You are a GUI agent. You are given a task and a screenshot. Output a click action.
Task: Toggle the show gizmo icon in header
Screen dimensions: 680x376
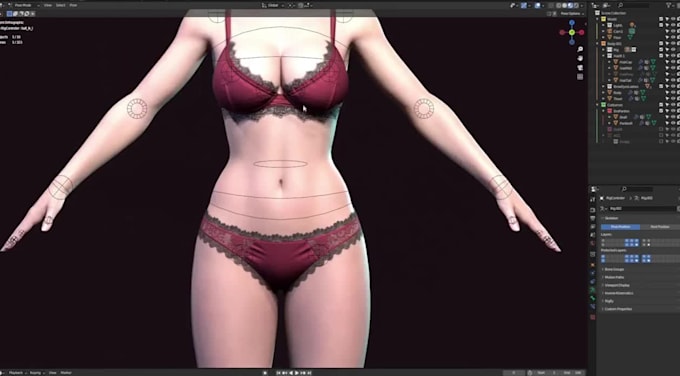click(x=524, y=6)
